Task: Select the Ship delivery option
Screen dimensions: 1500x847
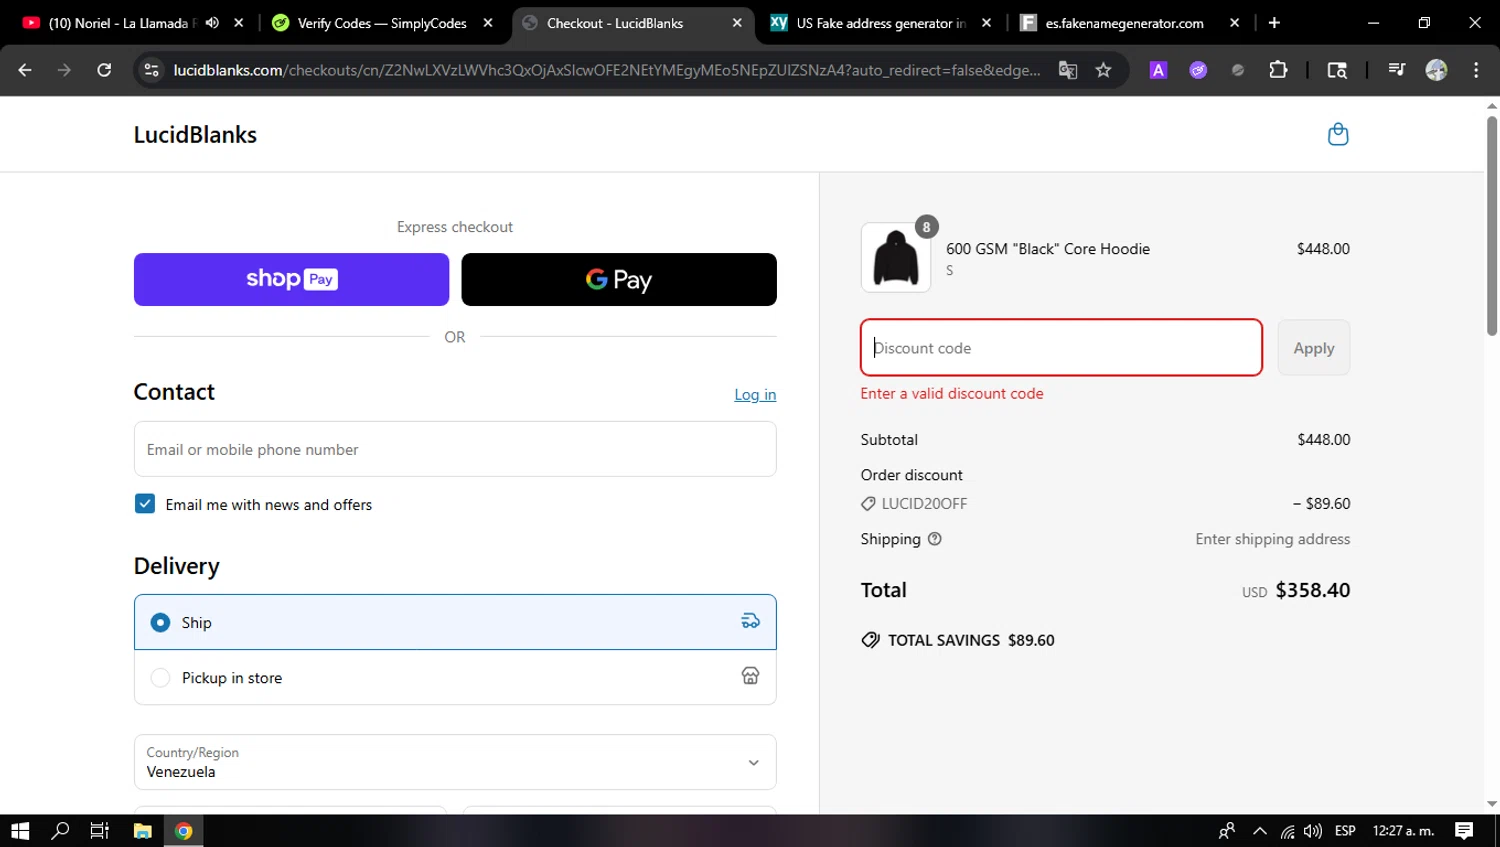Action: pyautogui.click(x=455, y=622)
